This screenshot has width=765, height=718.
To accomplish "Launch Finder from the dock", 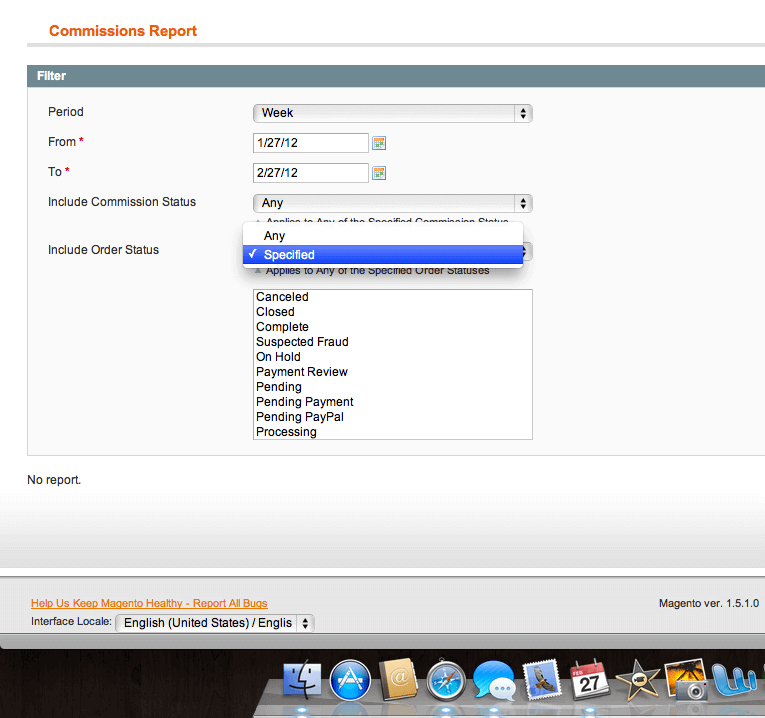I will tap(302, 682).
